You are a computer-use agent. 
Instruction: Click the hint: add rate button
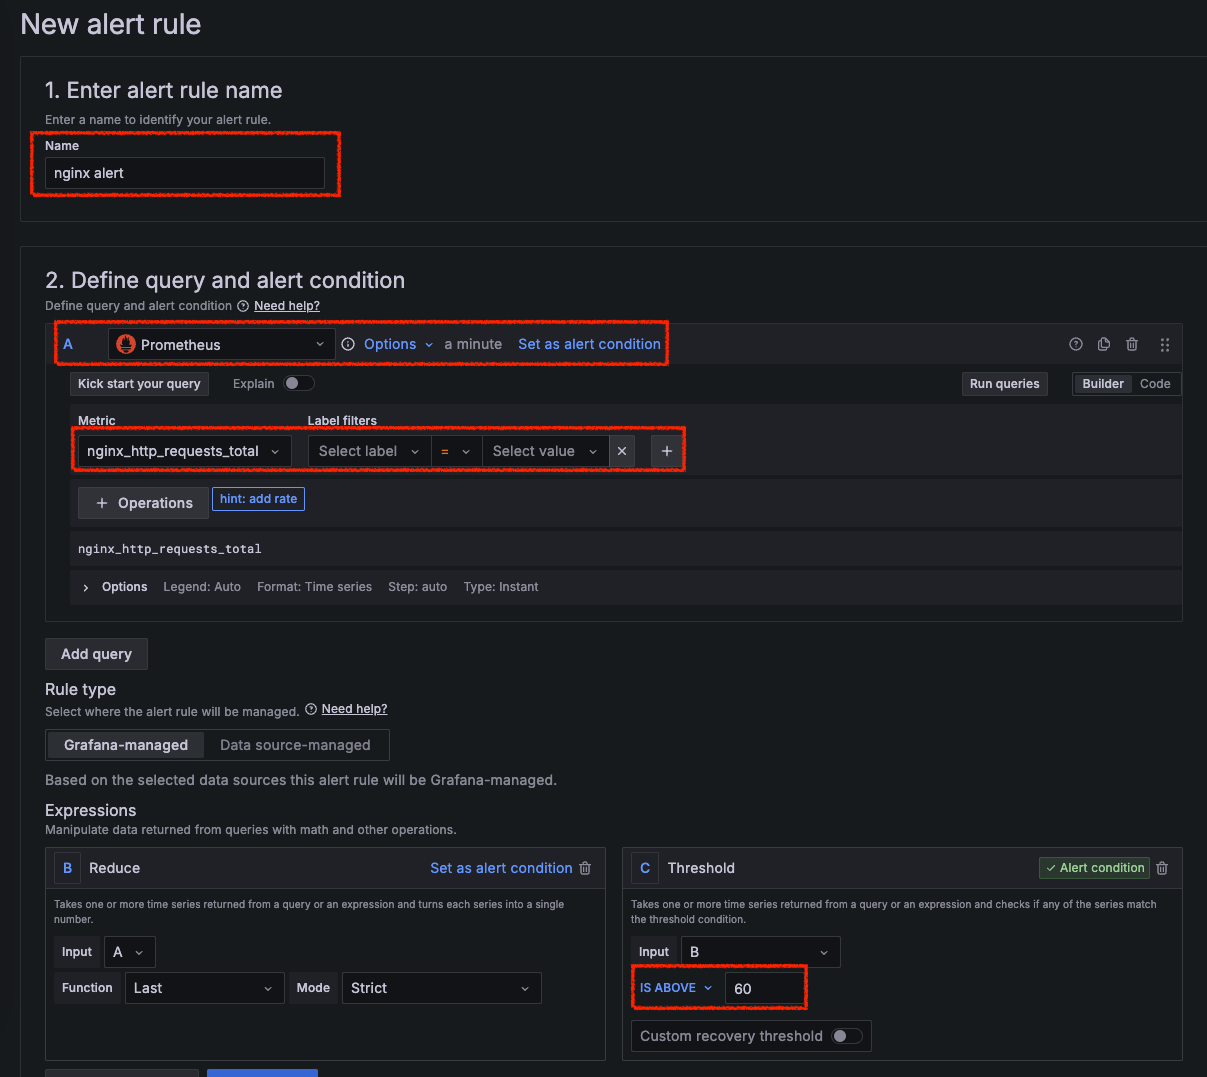click(258, 499)
